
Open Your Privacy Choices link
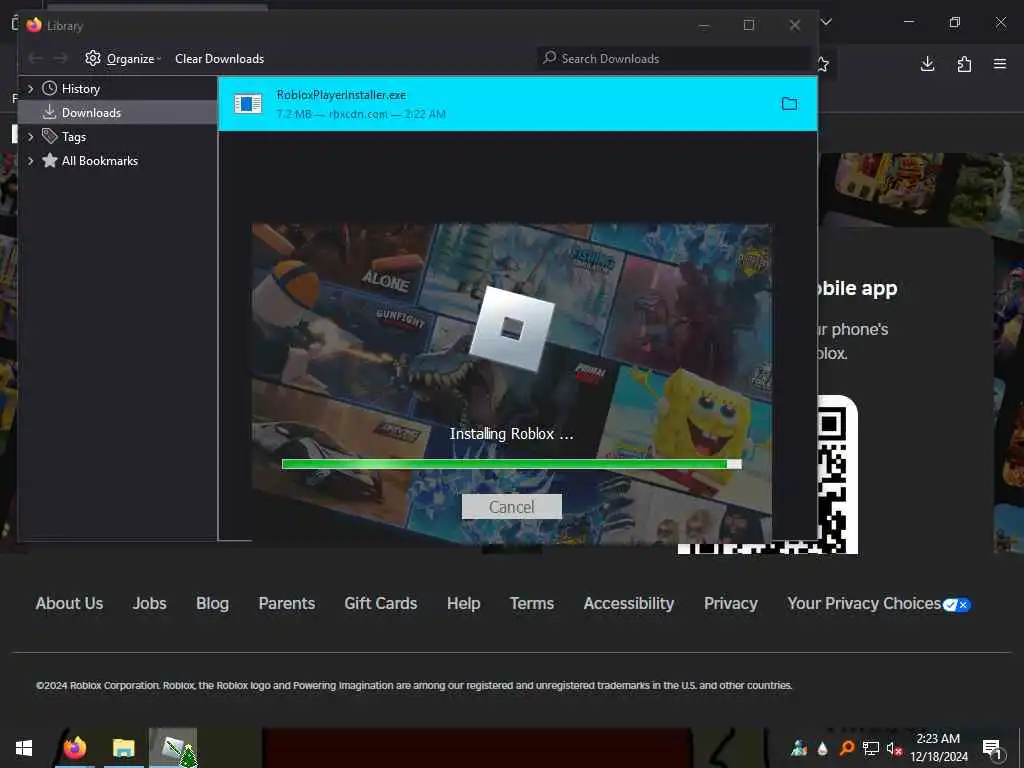(x=864, y=603)
